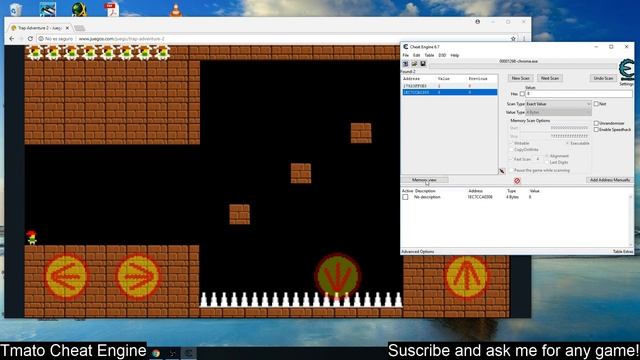Image resolution: width=640 pixels, height=360 pixels.
Task: Open Advanced Options at the bottom
Action: coord(418,252)
